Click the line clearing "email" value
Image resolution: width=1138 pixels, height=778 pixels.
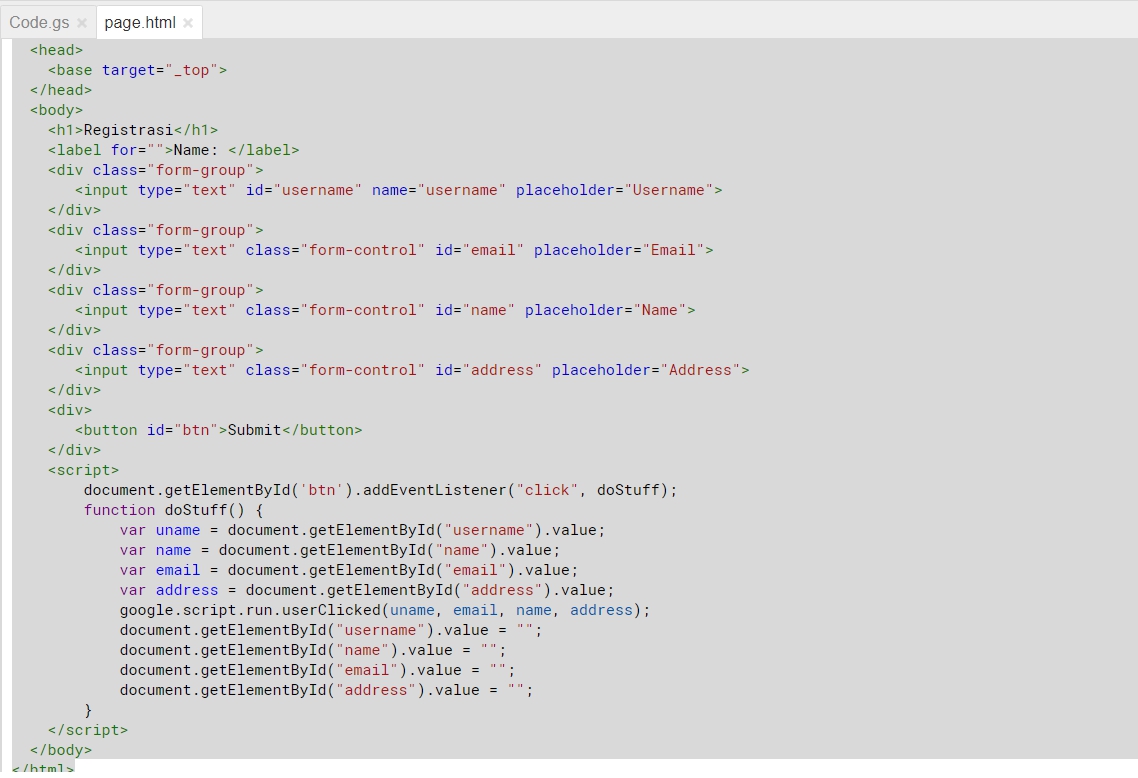click(317, 671)
